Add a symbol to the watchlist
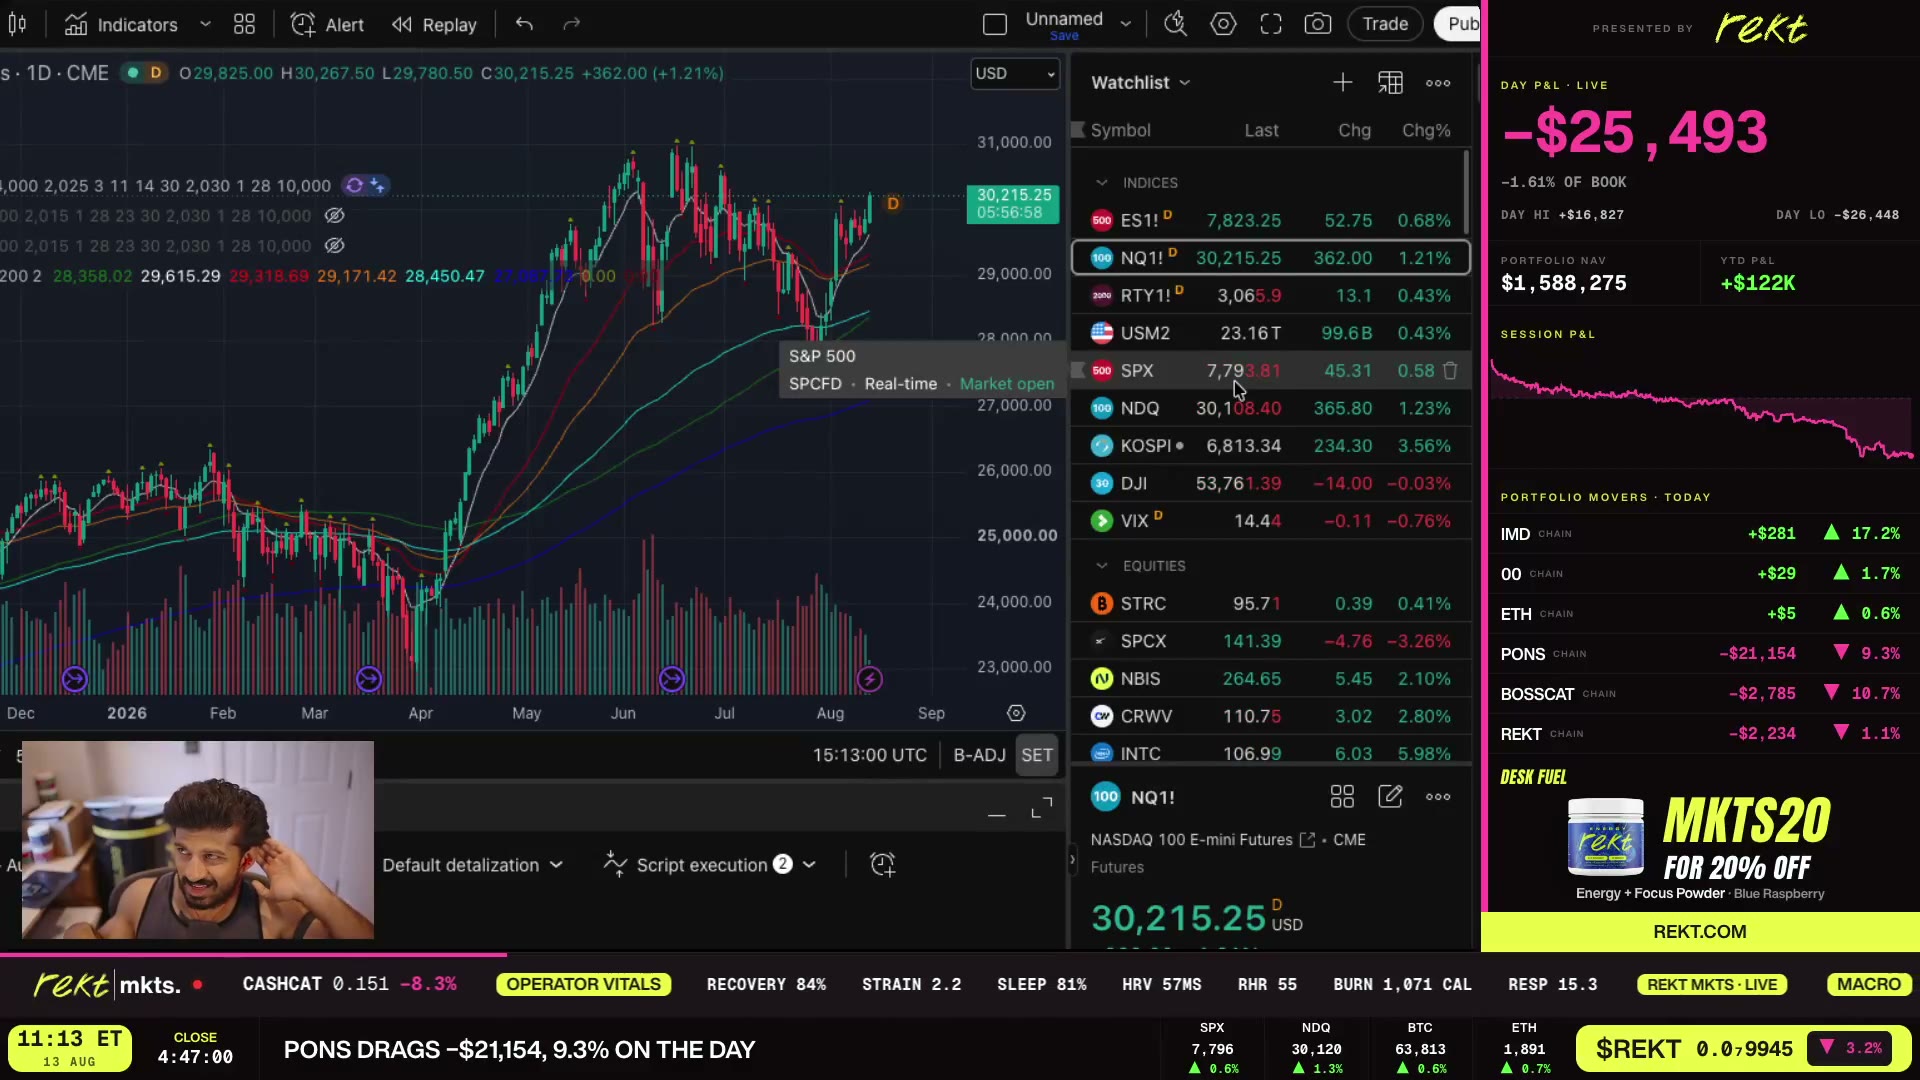Image resolution: width=1920 pixels, height=1080 pixels. 1342,82
